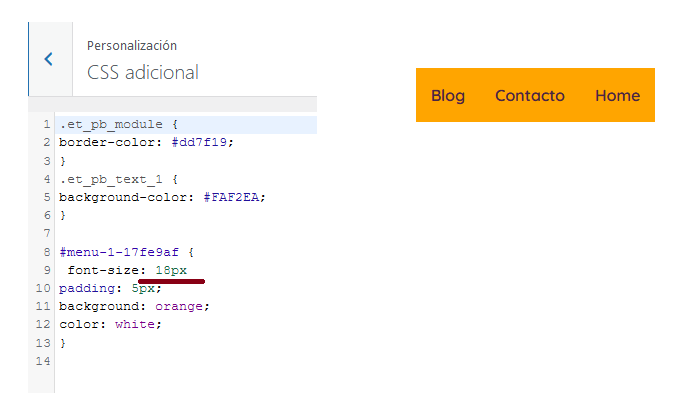
Task: Click the .et_pb_text_1 selector line
Action: (119, 179)
